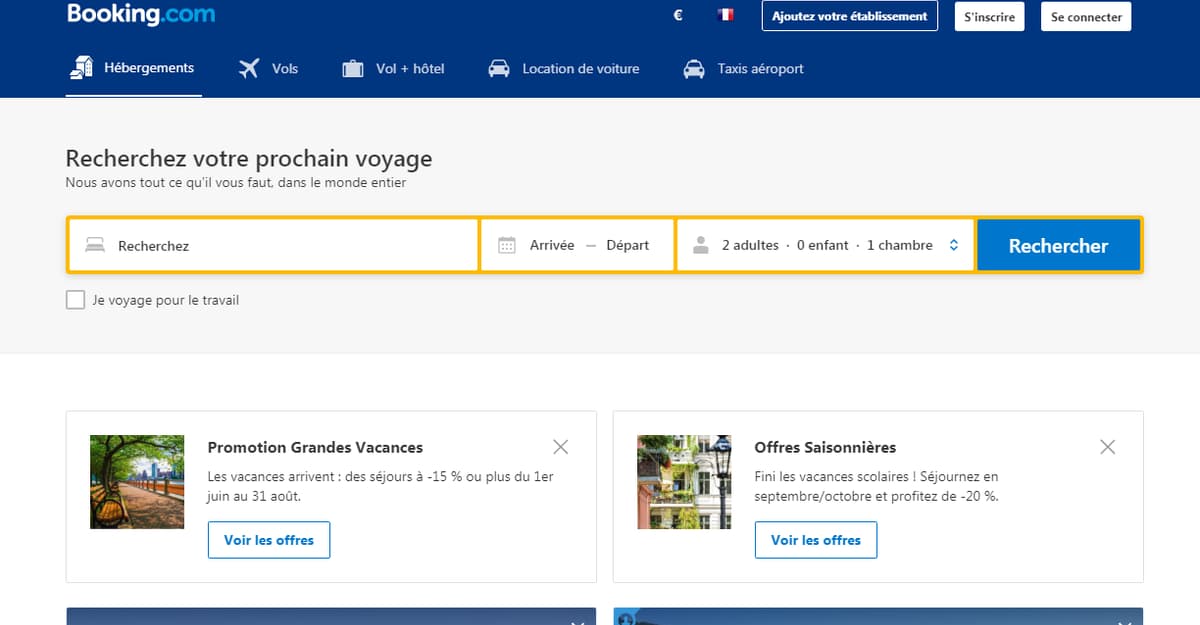Close the Offres Saisonnières card
Image resolution: width=1200 pixels, height=625 pixels.
1107,447
